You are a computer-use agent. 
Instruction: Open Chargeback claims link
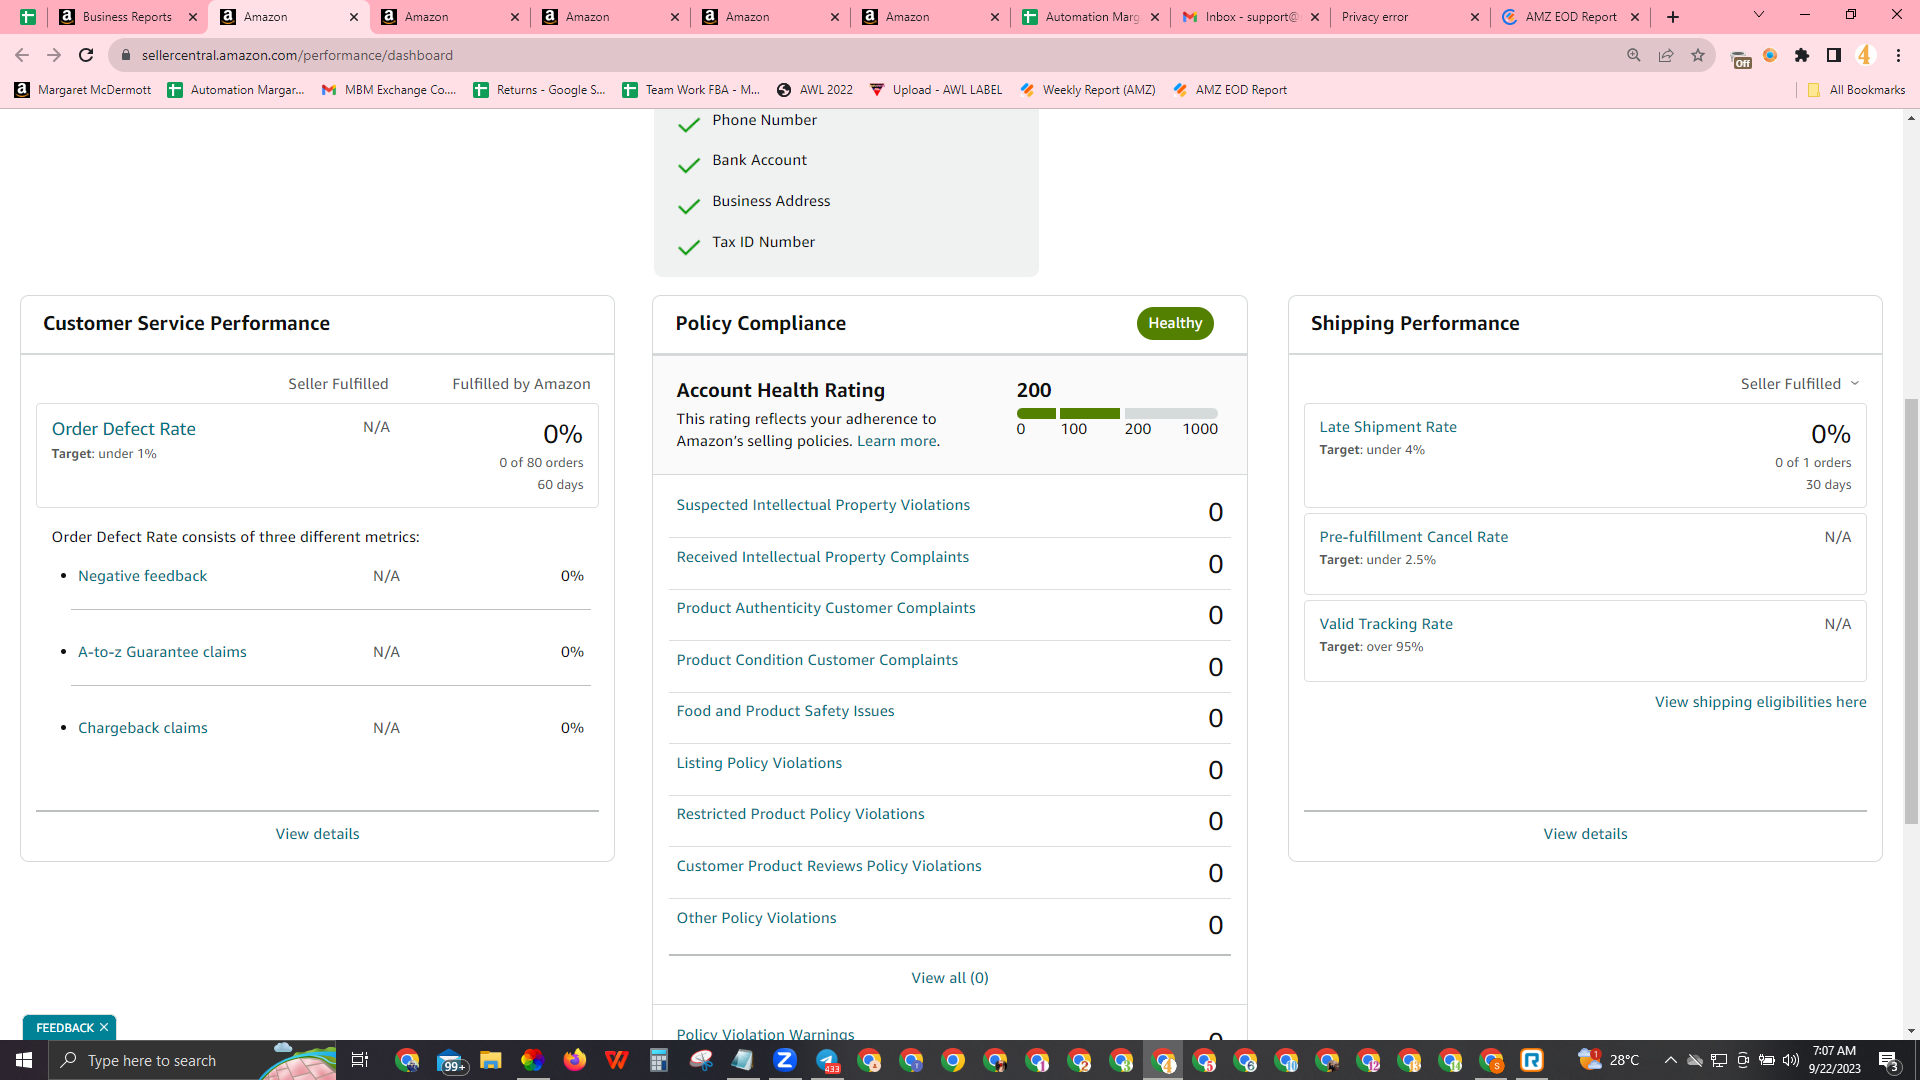pyautogui.click(x=143, y=728)
